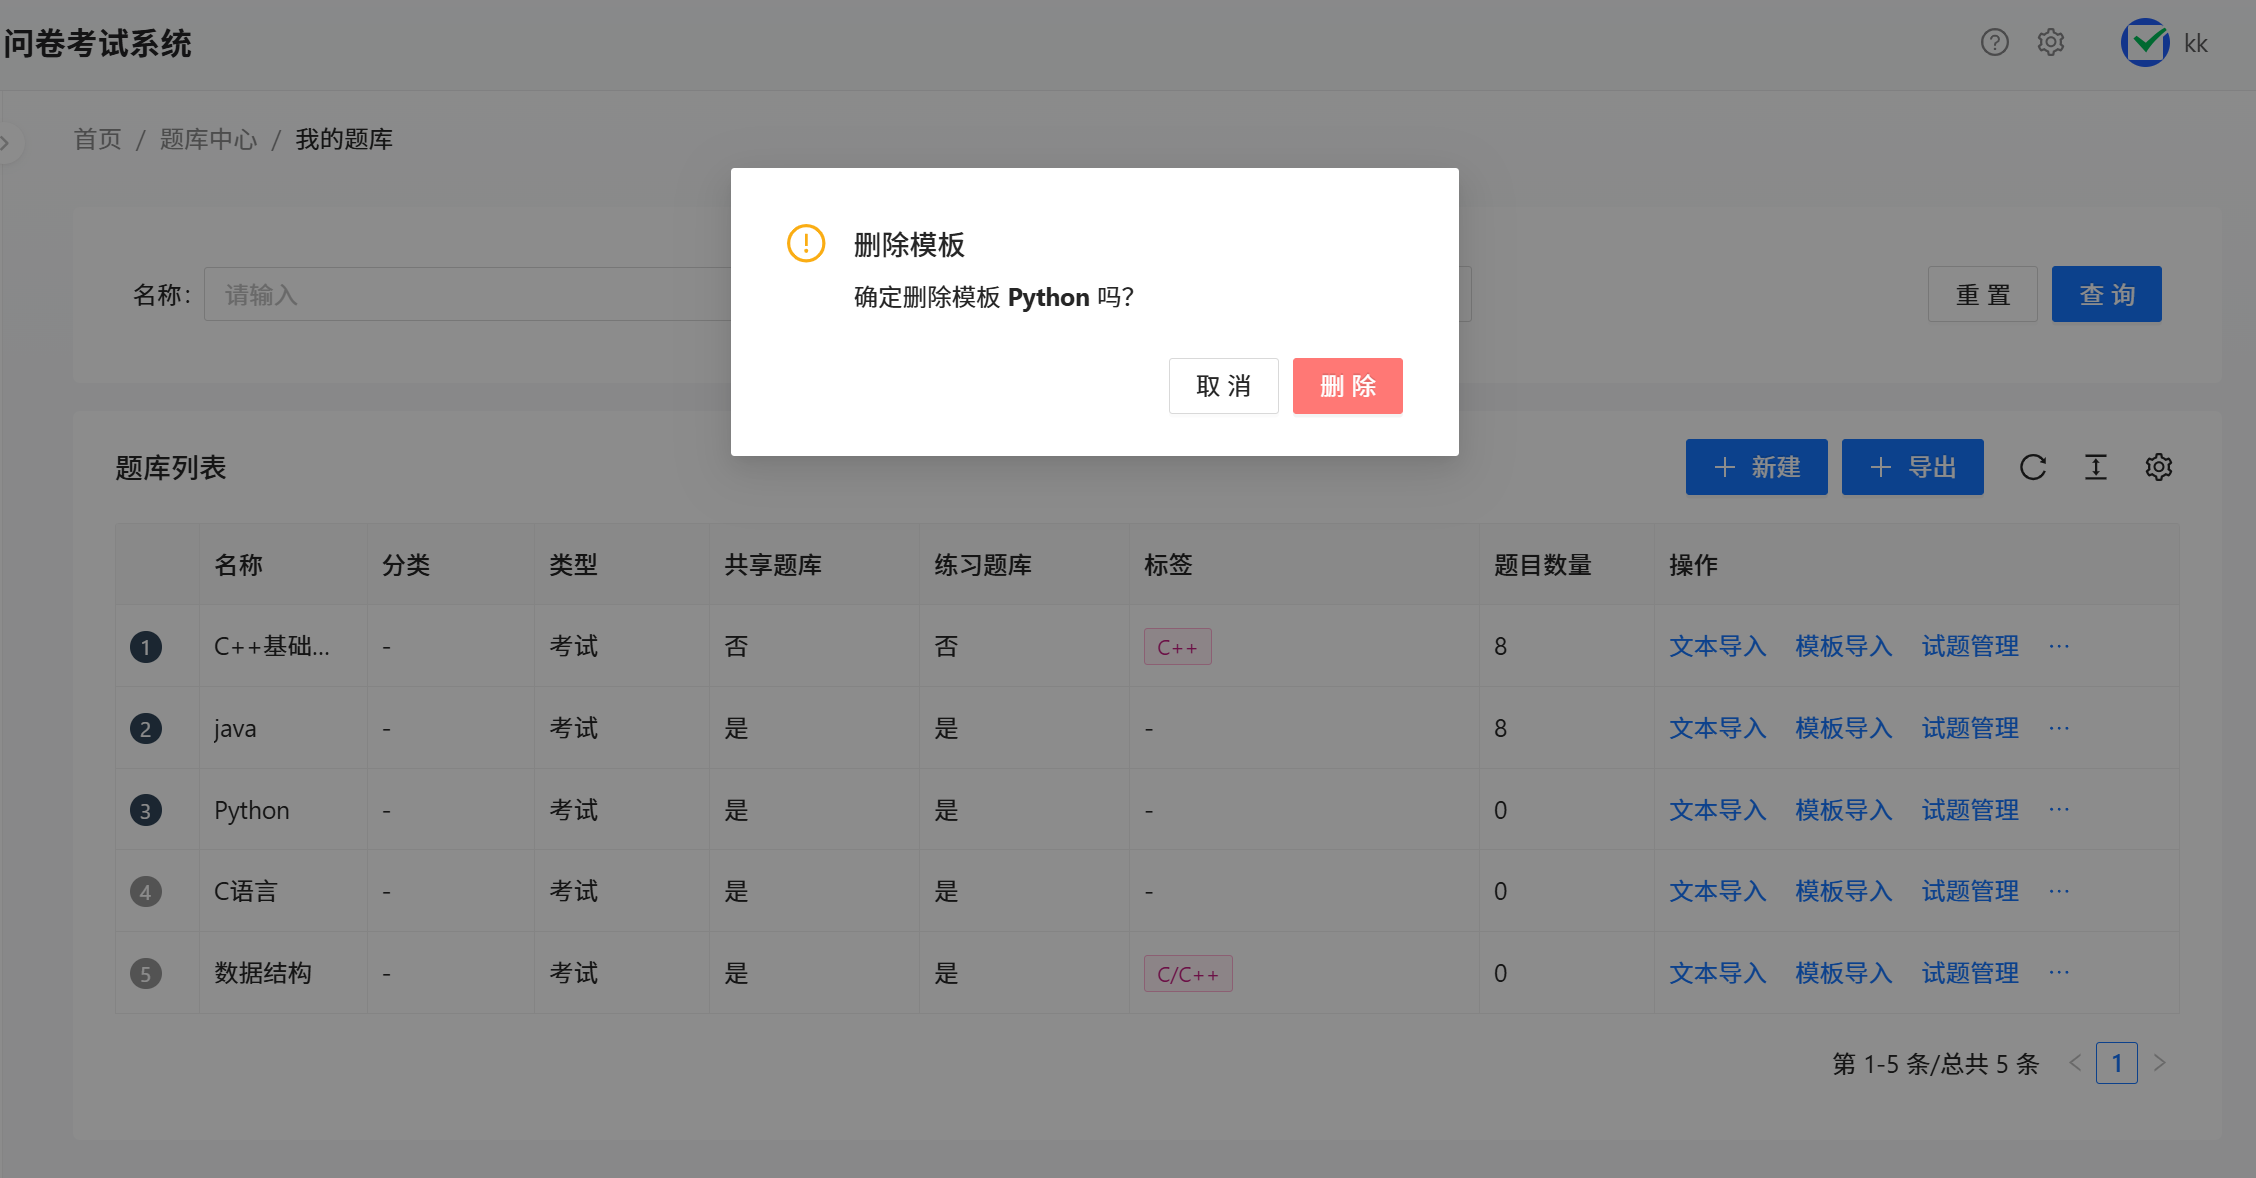Viewport: 2256px width, 1178px height.
Task: Open more actions for Python row
Action: [2059, 809]
